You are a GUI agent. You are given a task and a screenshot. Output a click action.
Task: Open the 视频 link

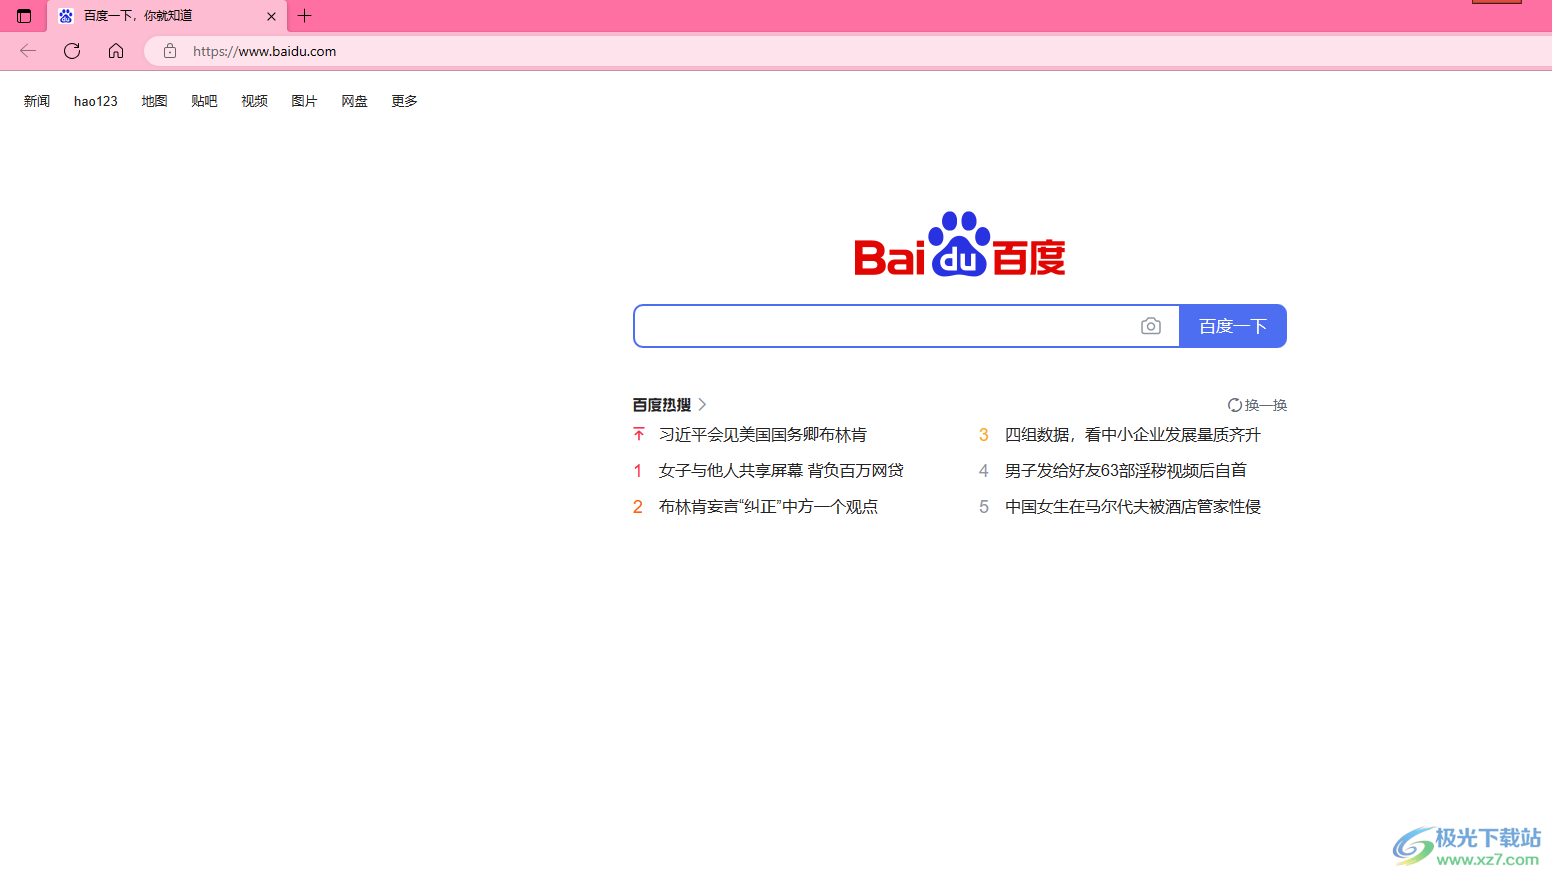coord(254,101)
